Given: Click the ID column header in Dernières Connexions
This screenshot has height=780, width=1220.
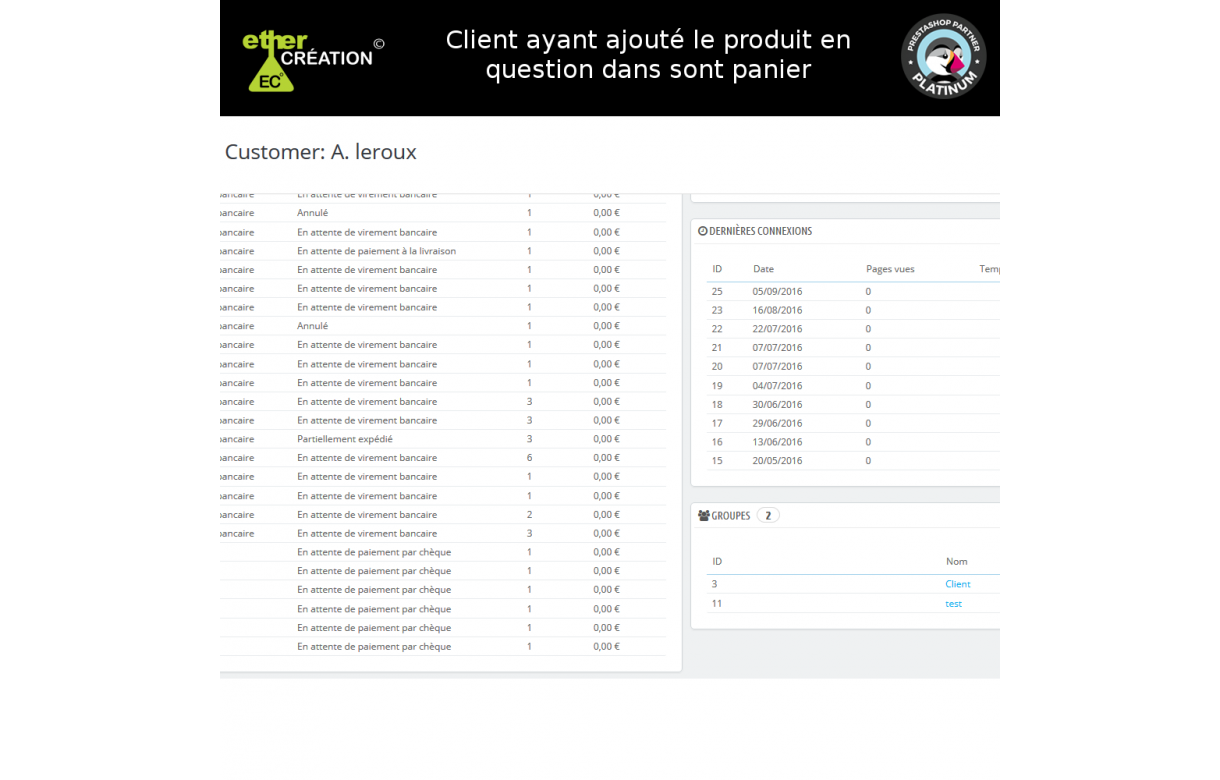Looking at the screenshot, I should [717, 269].
